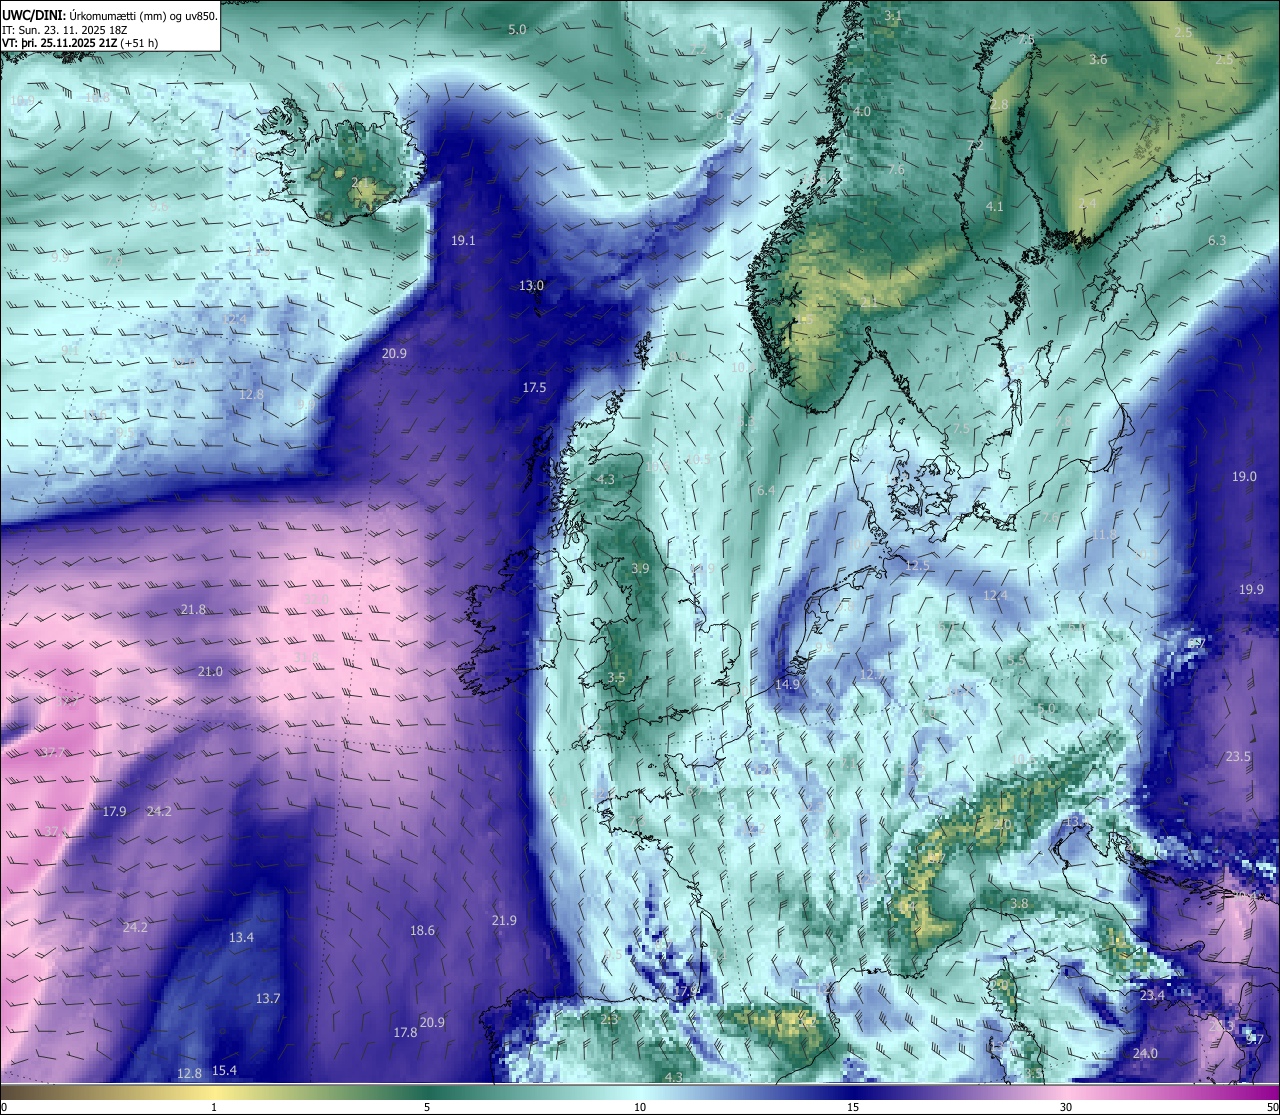Screen dimensions: 1280x1115
Task: Click the 6.3 value near the eastern edge
Action: [1217, 241]
